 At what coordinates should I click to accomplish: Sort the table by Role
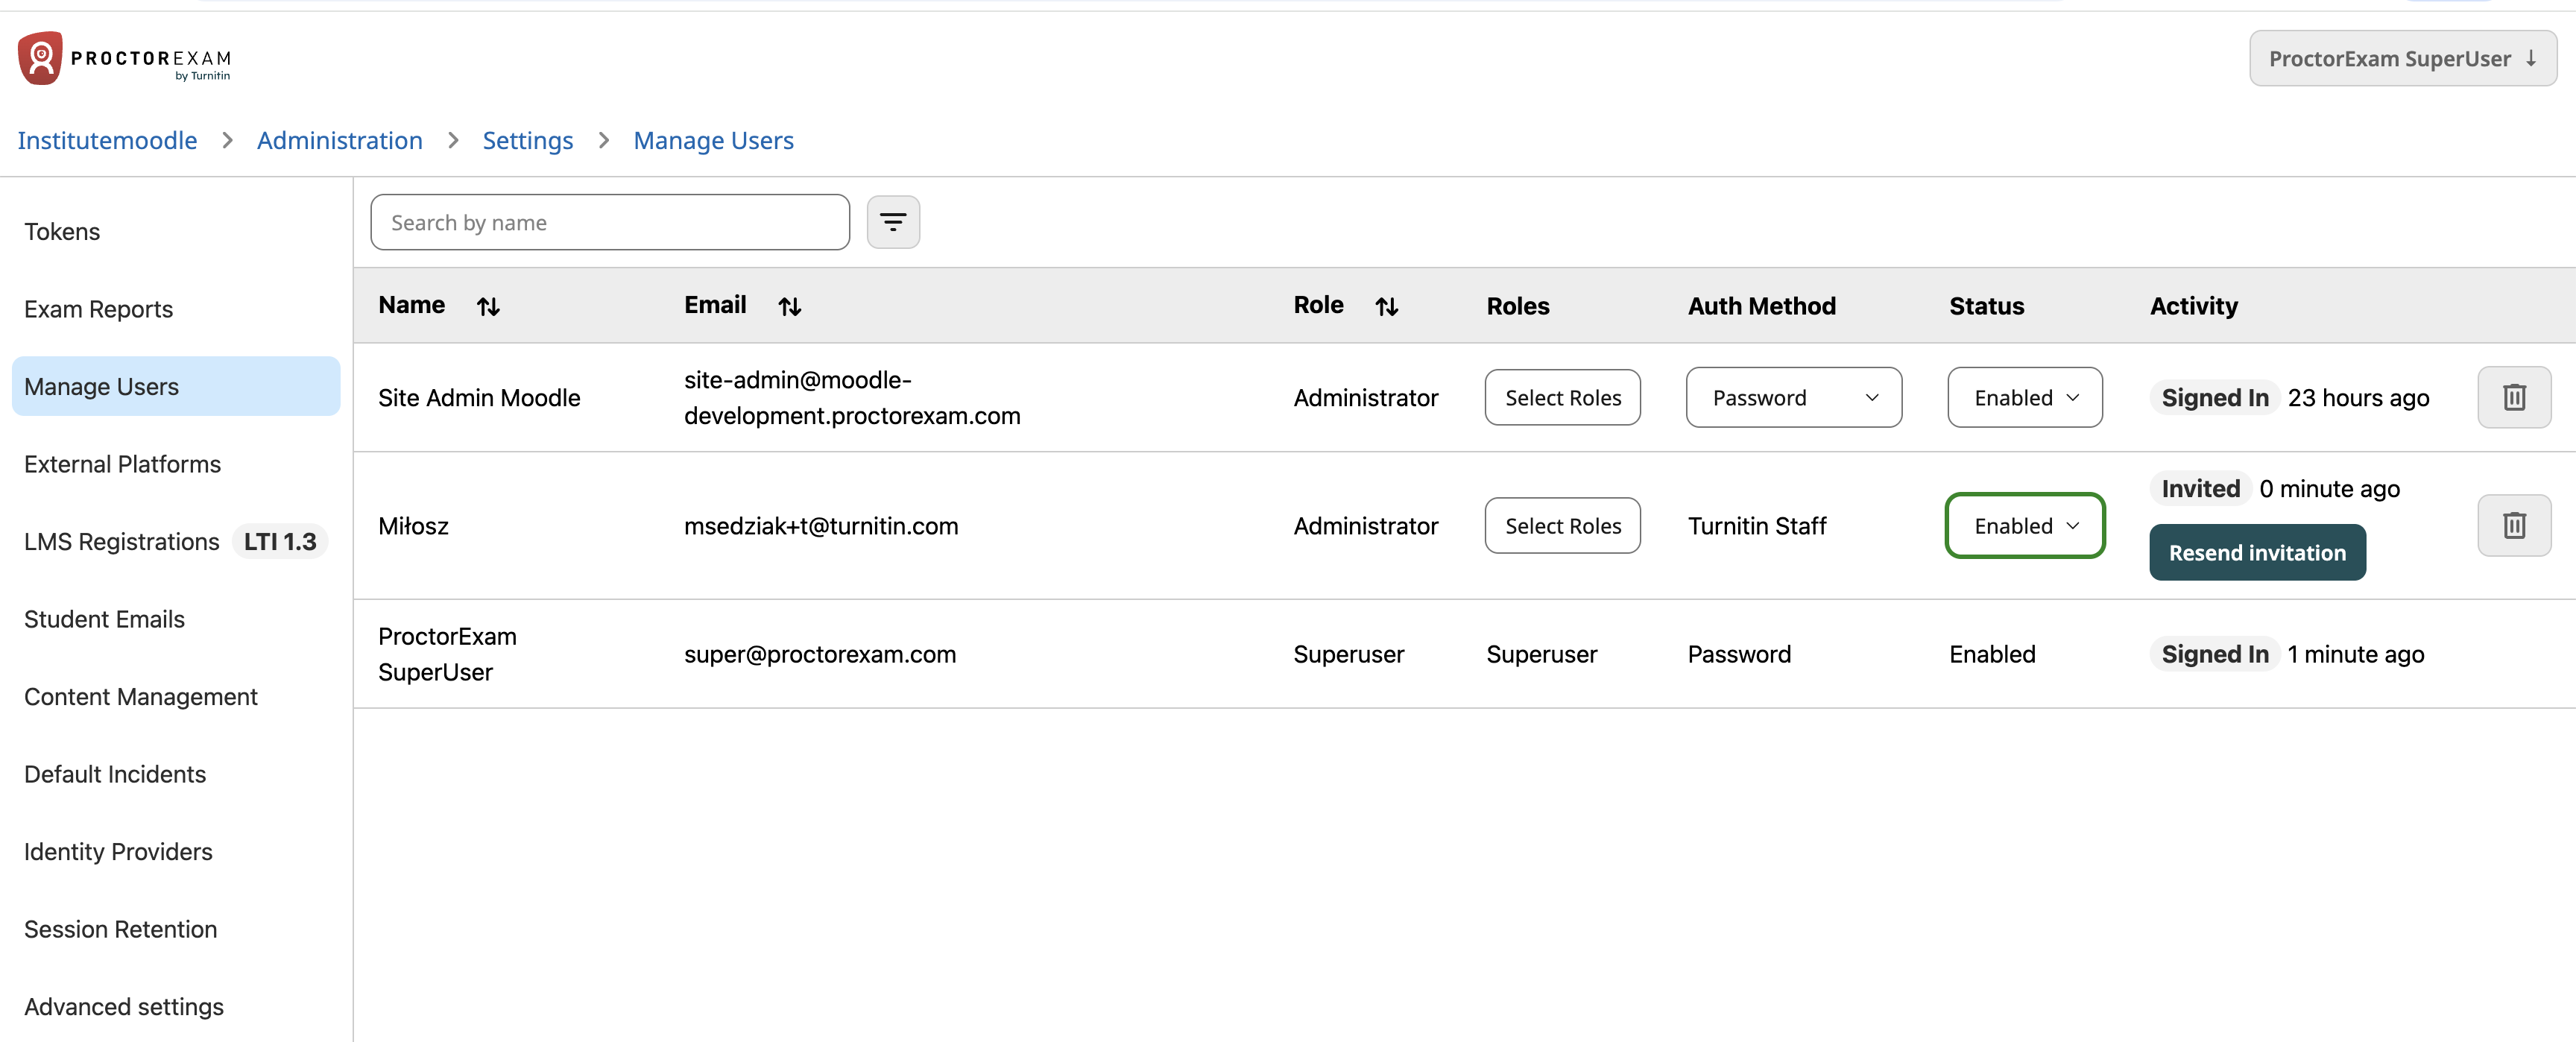(x=1386, y=307)
